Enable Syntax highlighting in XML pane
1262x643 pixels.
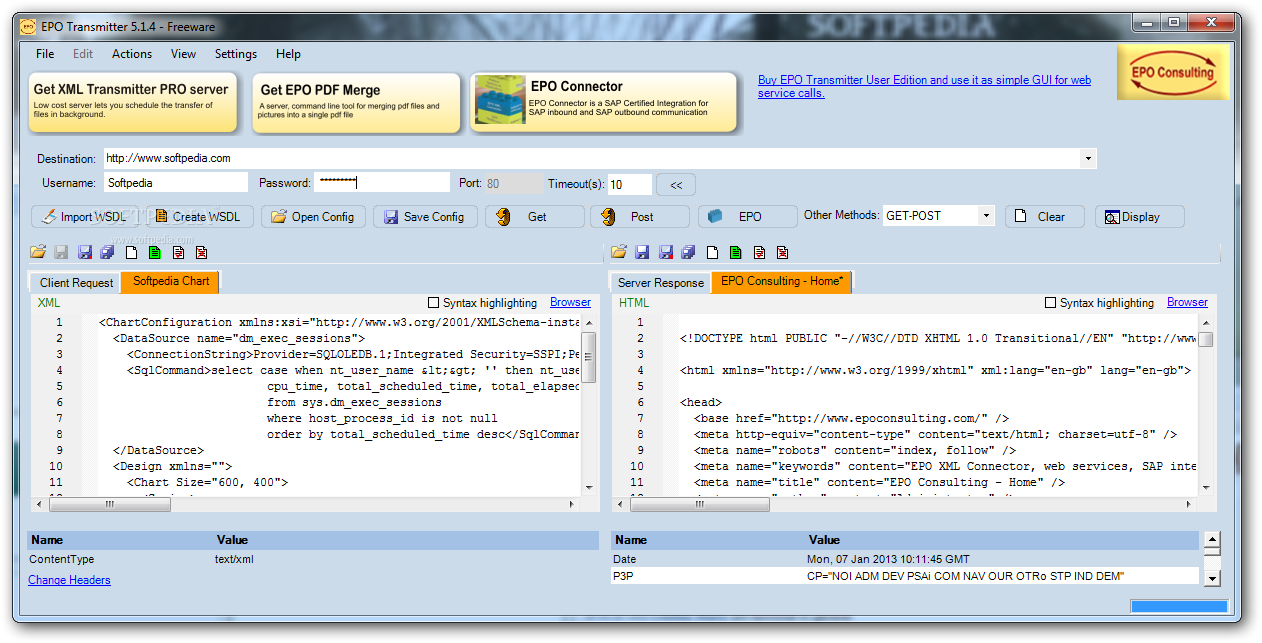433,302
